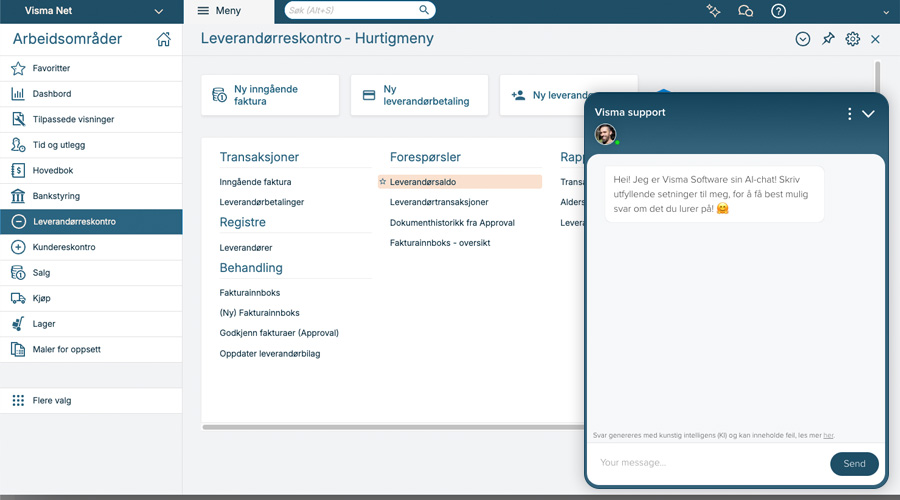This screenshot has width=900, height=500.
Task: Select Kundereskontro in sidebar
Action: pos(91,247)
